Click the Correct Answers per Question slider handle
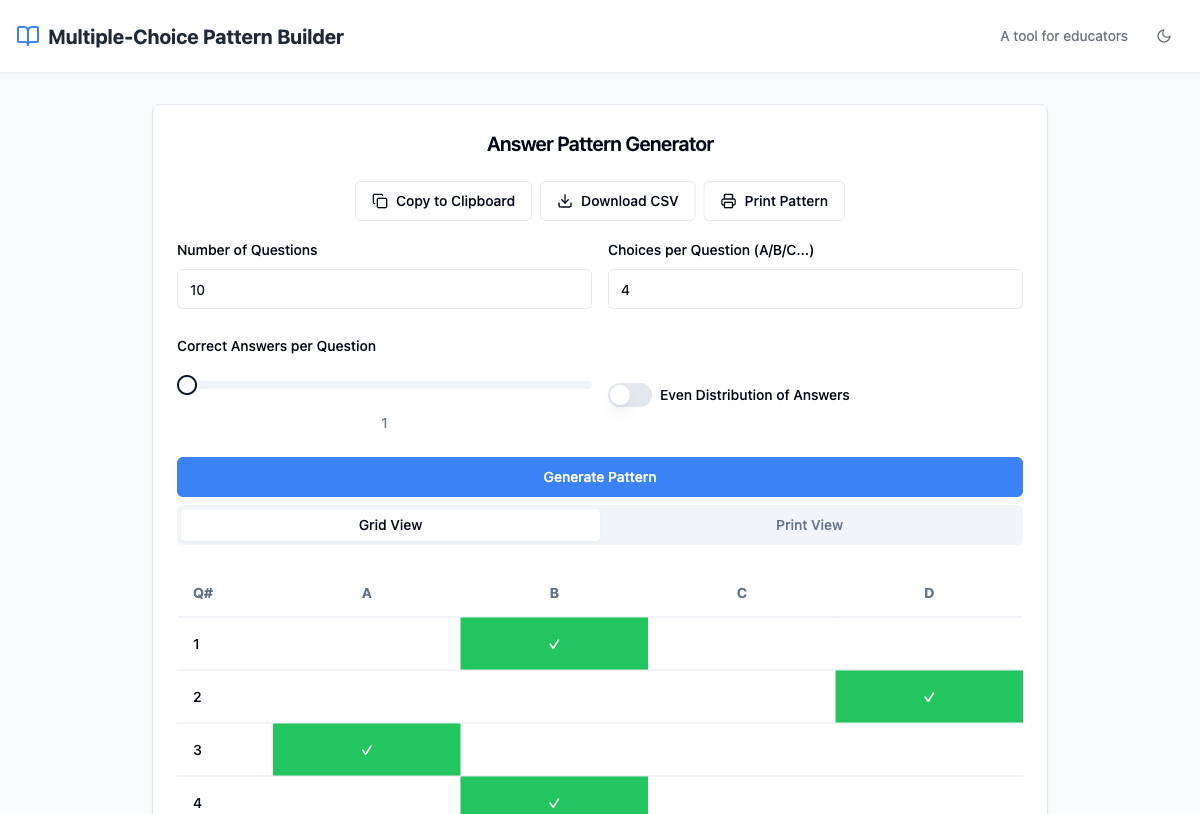The image size is (1200, 814). click(x=187, y=385)
